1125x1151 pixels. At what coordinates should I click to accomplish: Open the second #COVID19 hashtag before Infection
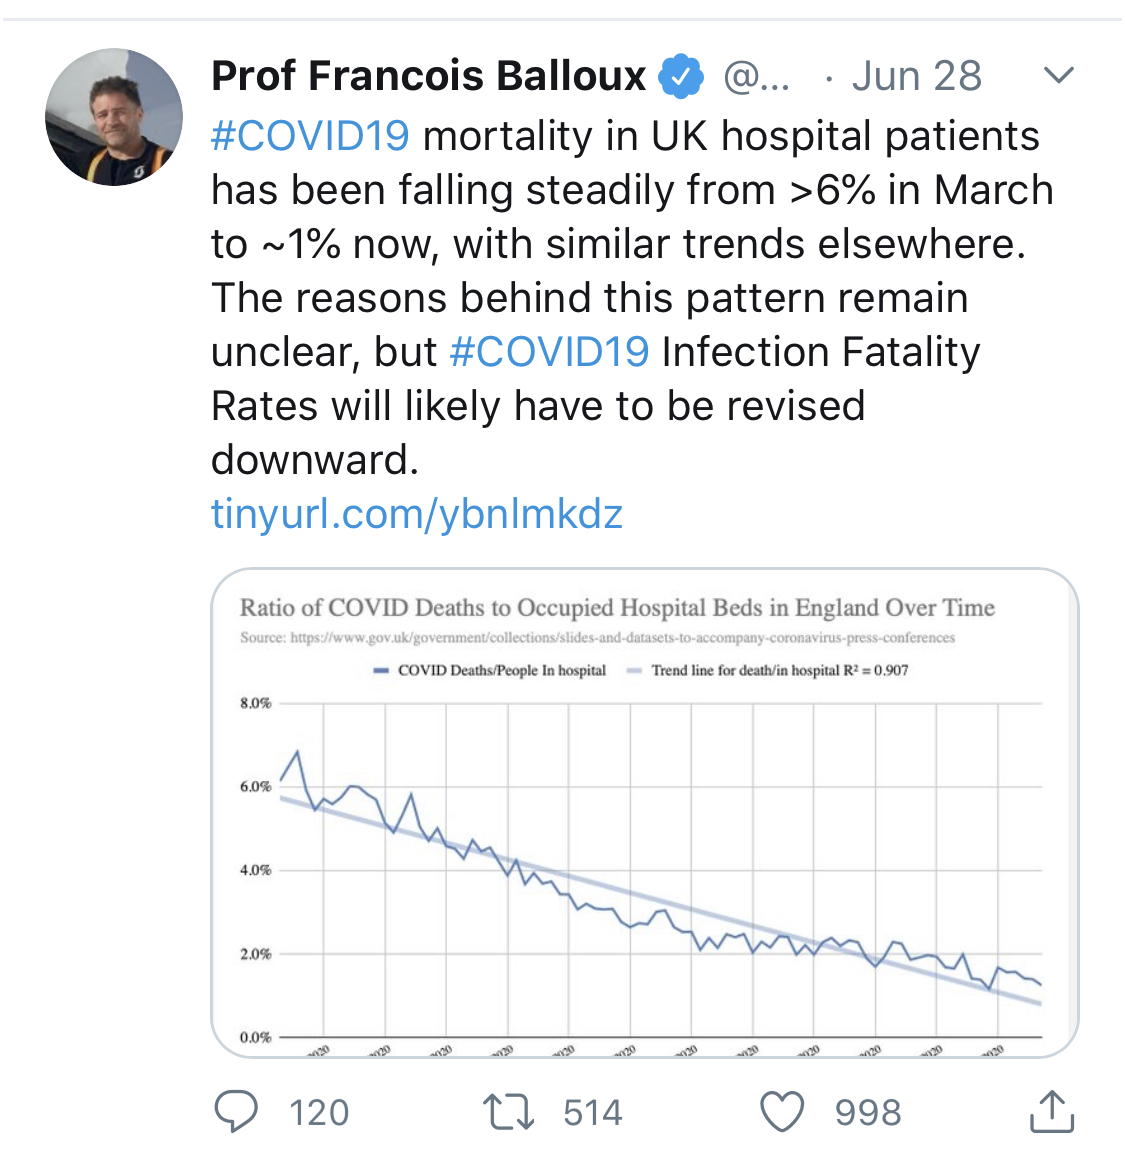549,352
